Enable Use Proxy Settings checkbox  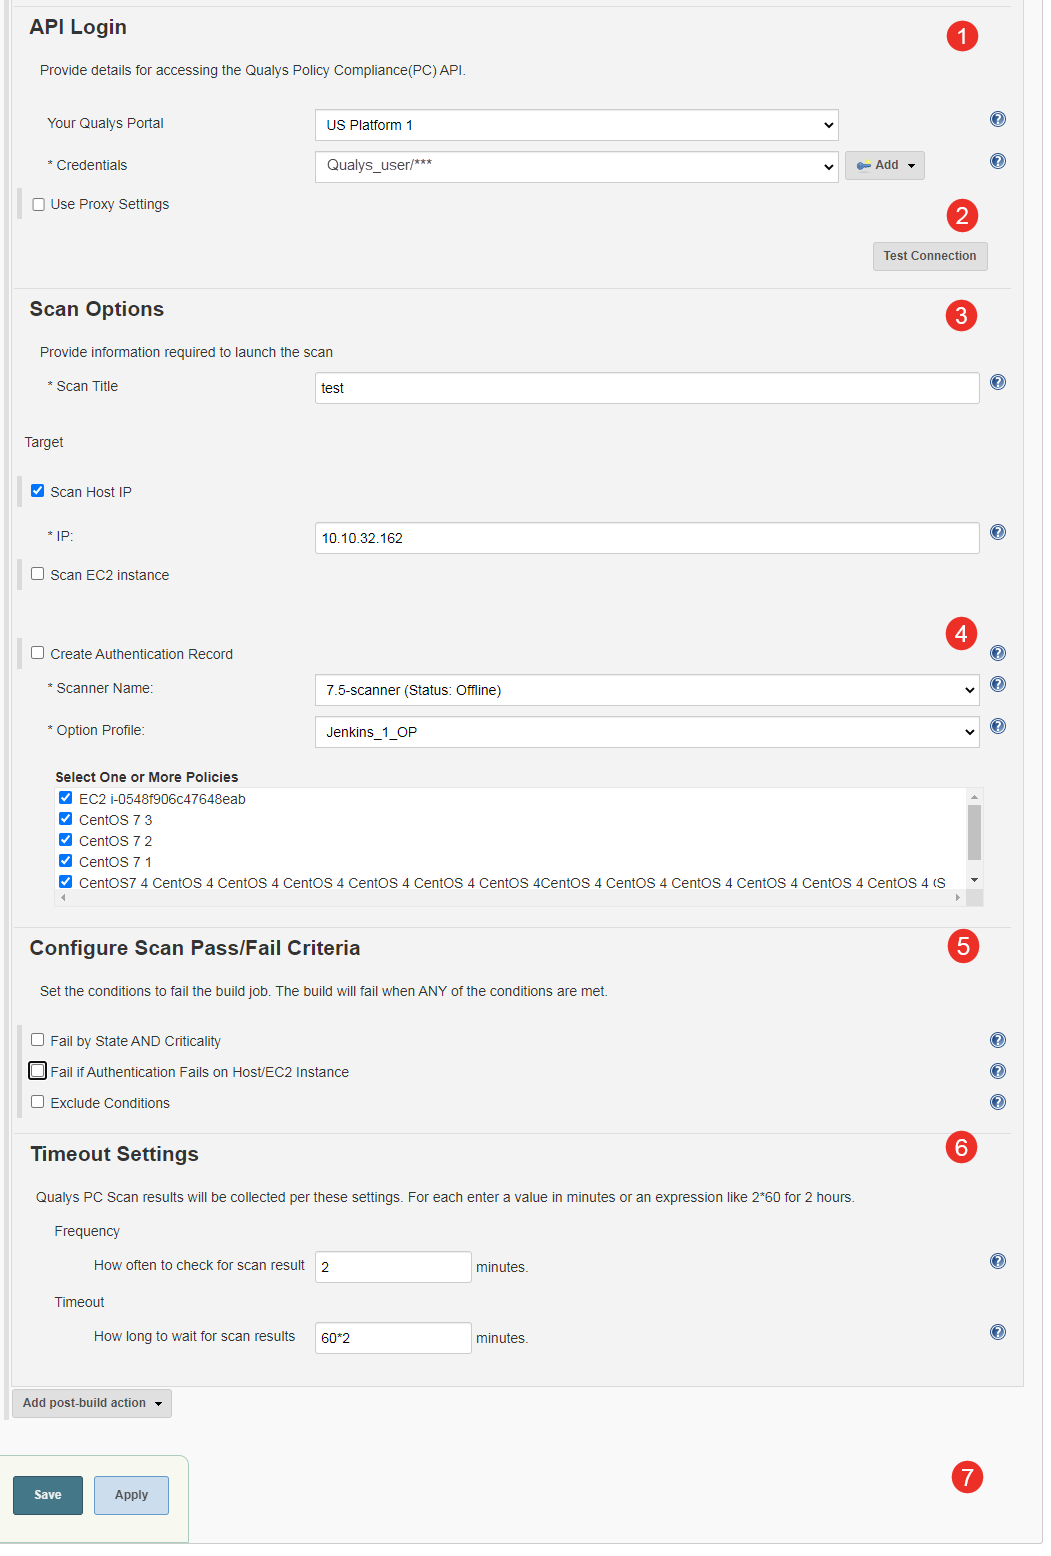click(x=38, y=204)
